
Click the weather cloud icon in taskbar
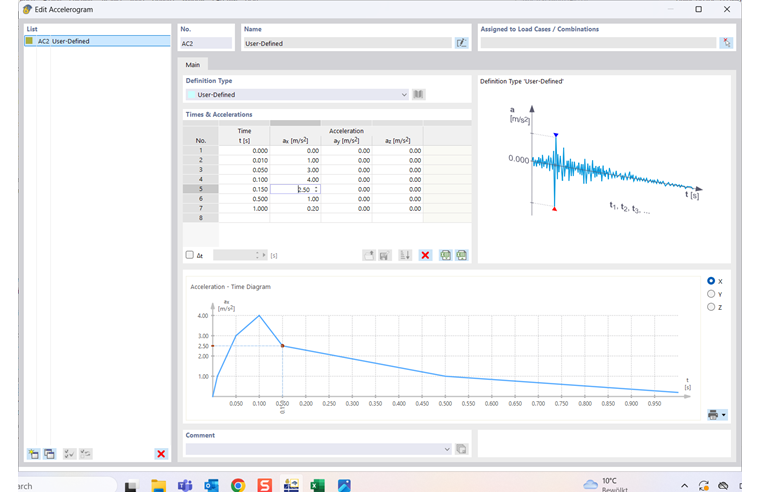point(590,484)
